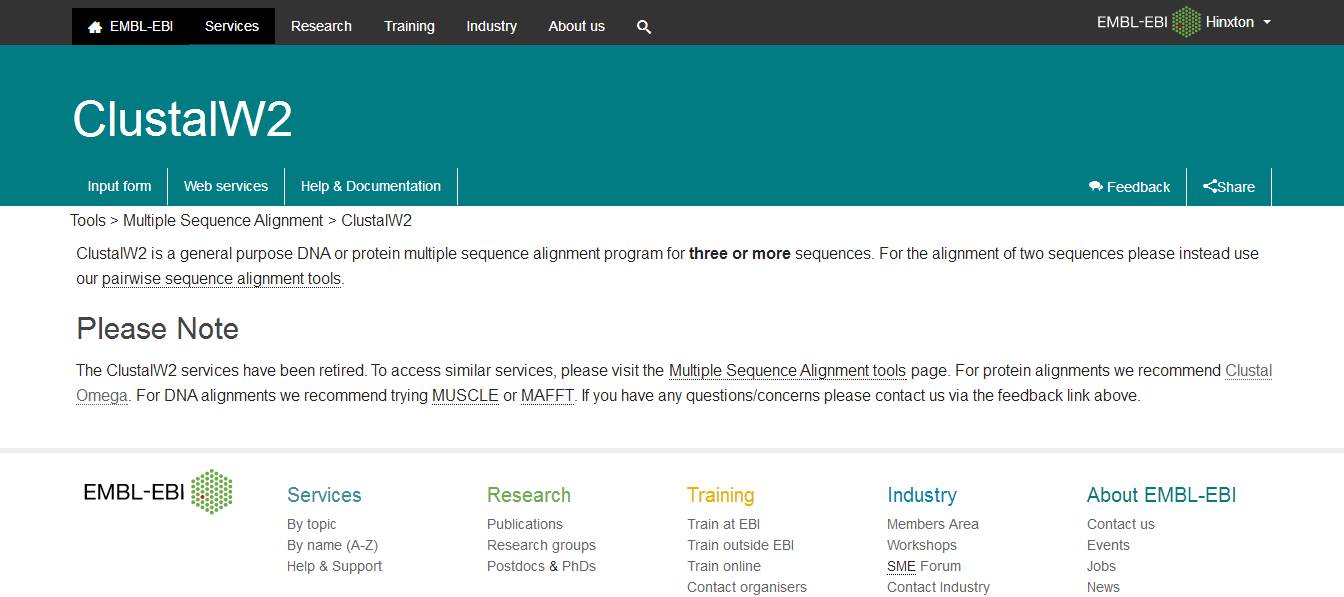Expand the Hinxton location dropdown
This screenshot has height=597, width=1344.
click(1238, 22)
